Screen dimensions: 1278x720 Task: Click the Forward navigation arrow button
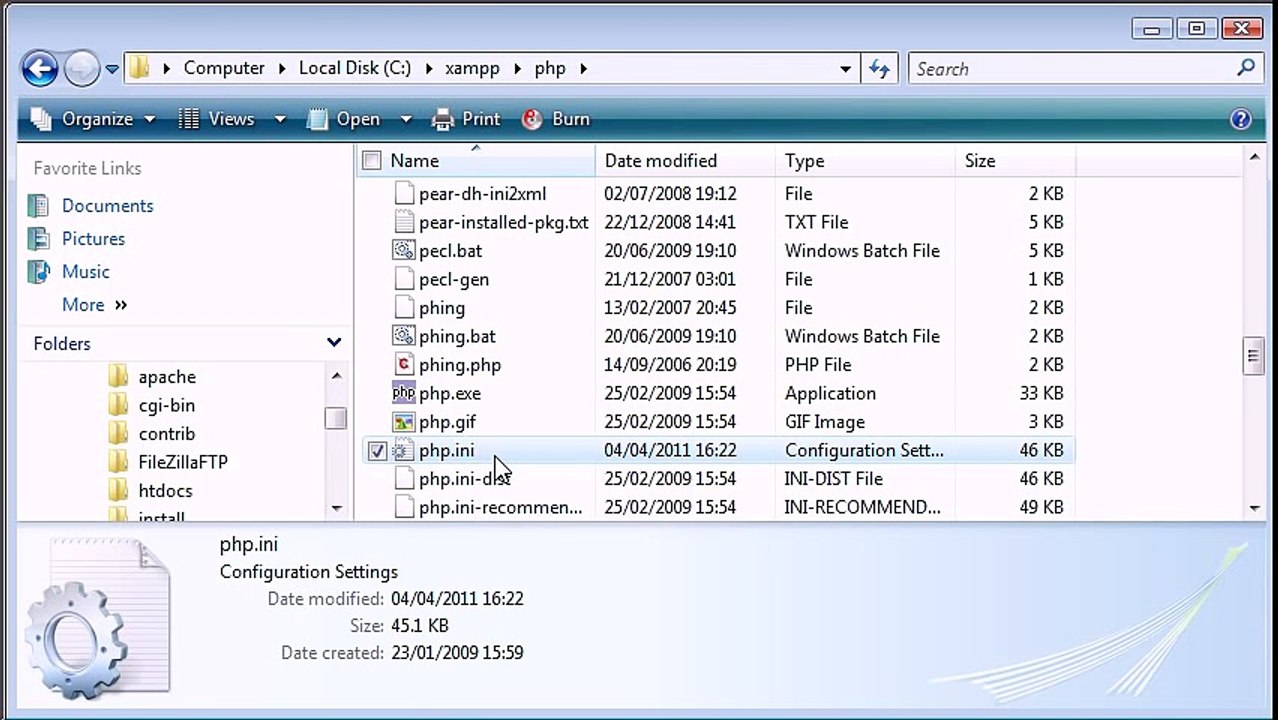click(x=82, y=69)
